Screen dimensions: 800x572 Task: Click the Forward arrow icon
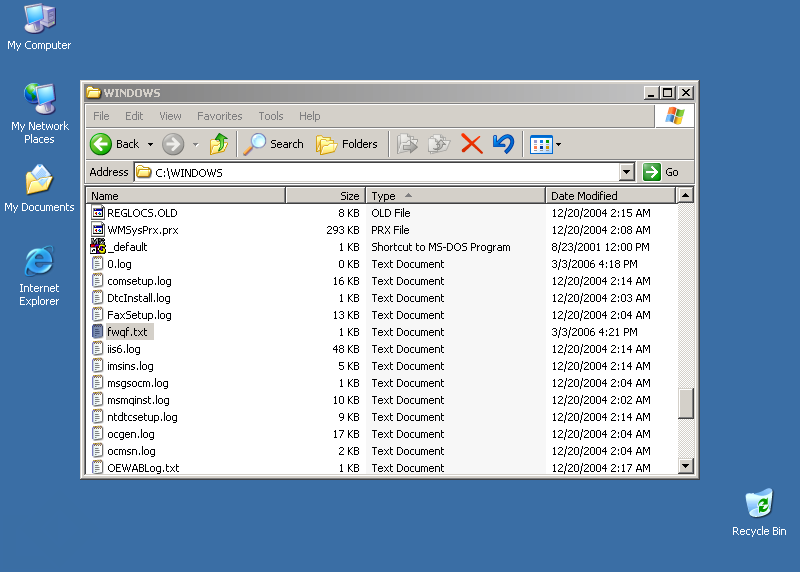pyautogui.click(x=173, y=144)
